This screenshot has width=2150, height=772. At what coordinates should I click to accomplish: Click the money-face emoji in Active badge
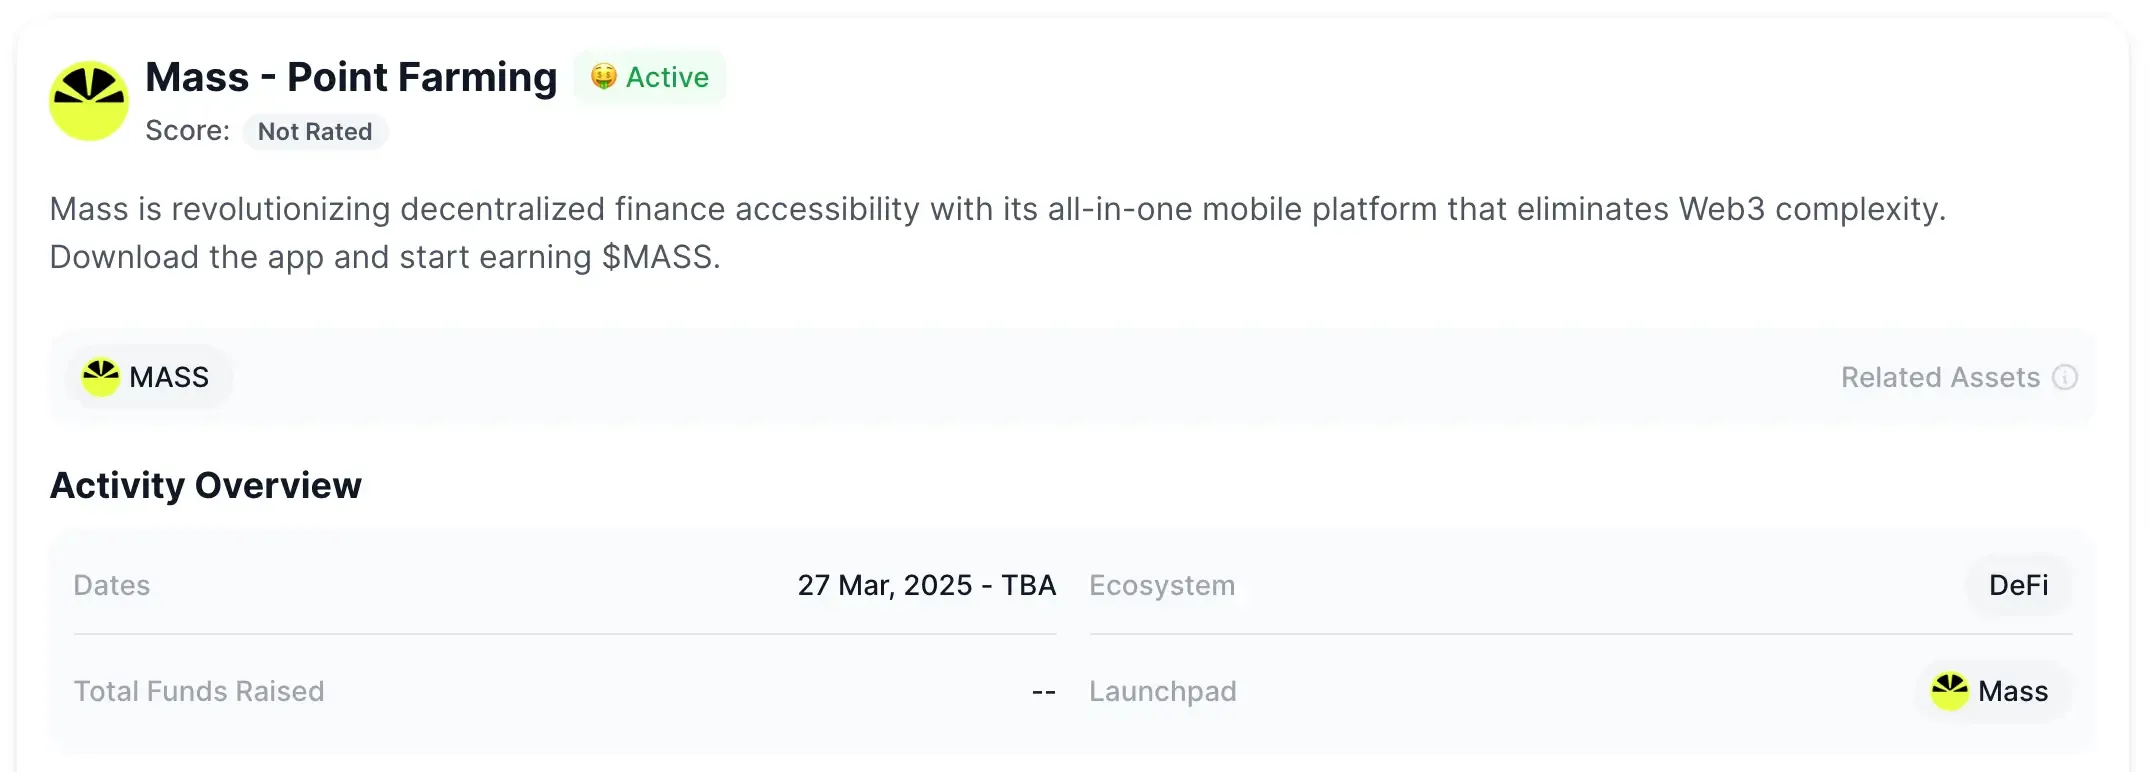point(603,77)
